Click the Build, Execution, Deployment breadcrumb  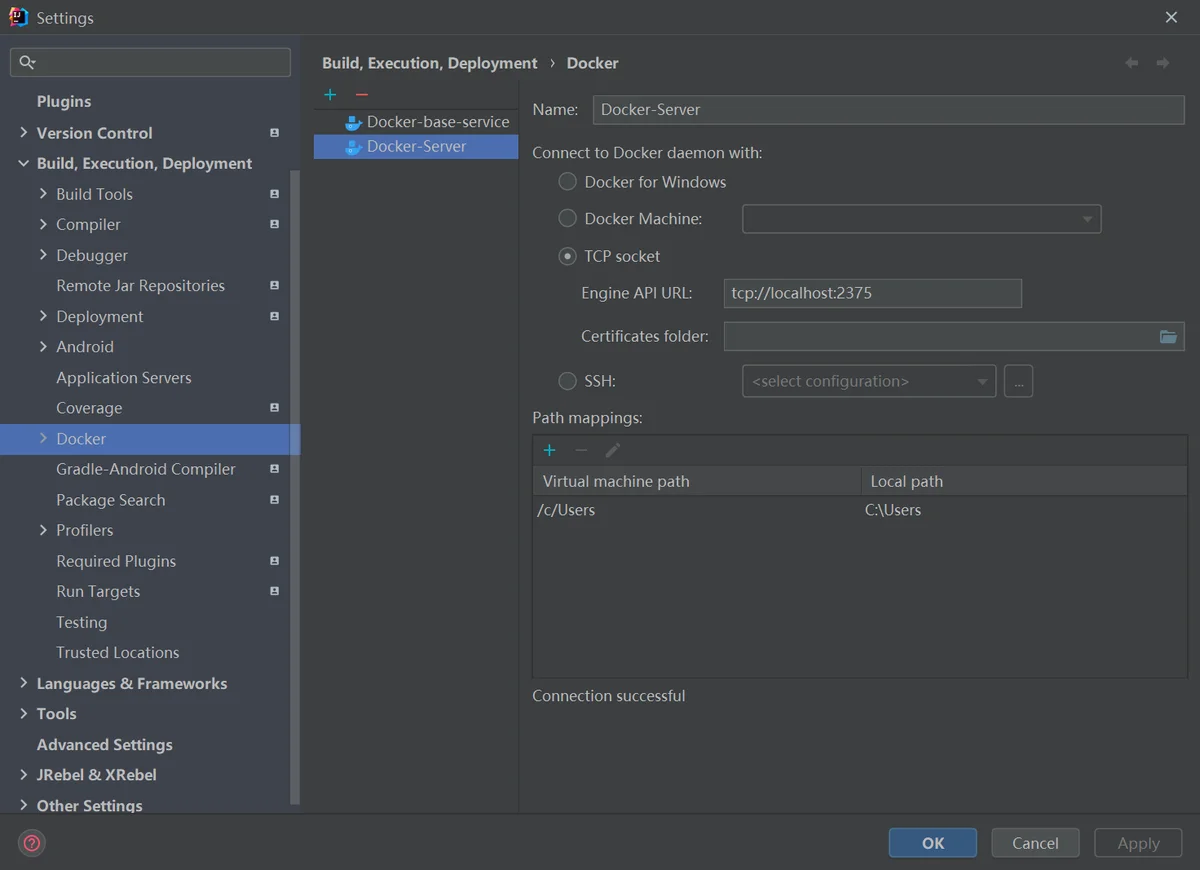(x=430, y=63)
